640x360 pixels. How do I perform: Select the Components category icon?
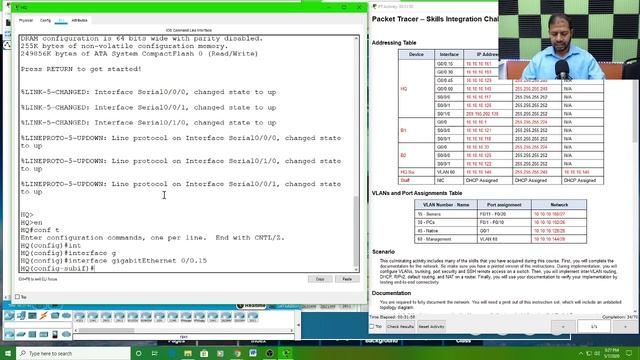click(32, 316)
